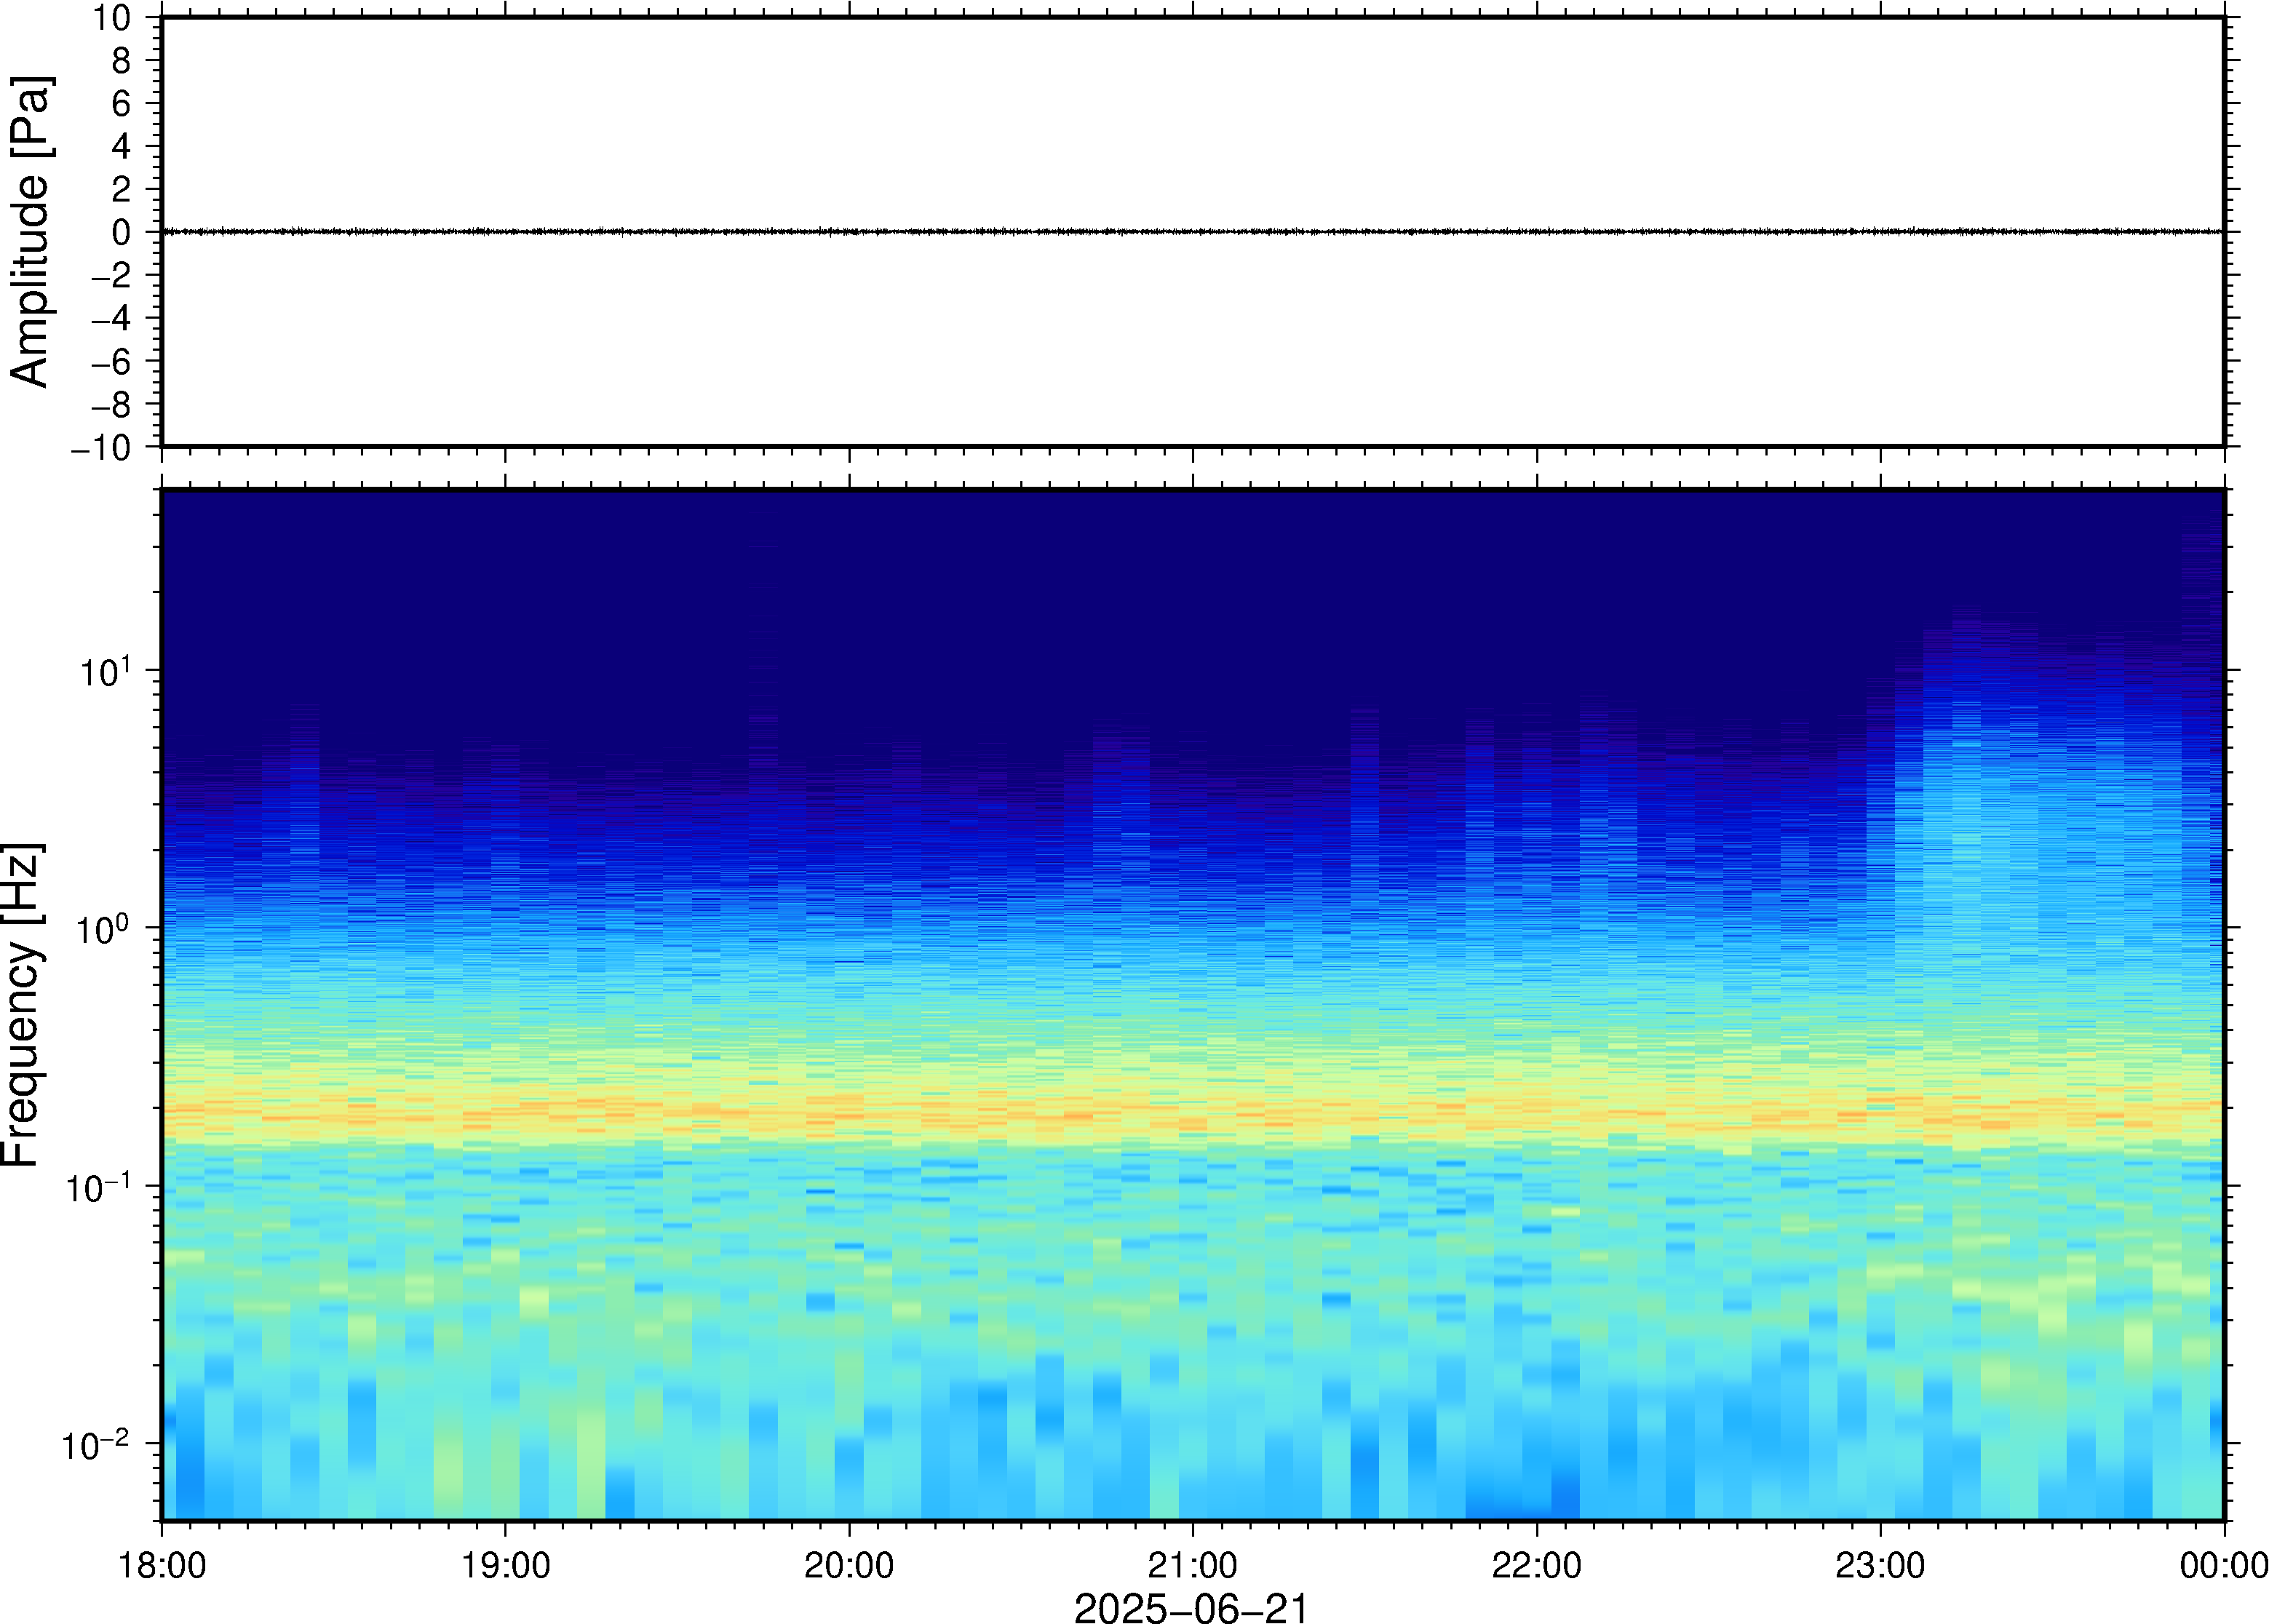2269x1624 pixels.
Task: Click the amplitude tick label 0
Action: click(121, 232)
